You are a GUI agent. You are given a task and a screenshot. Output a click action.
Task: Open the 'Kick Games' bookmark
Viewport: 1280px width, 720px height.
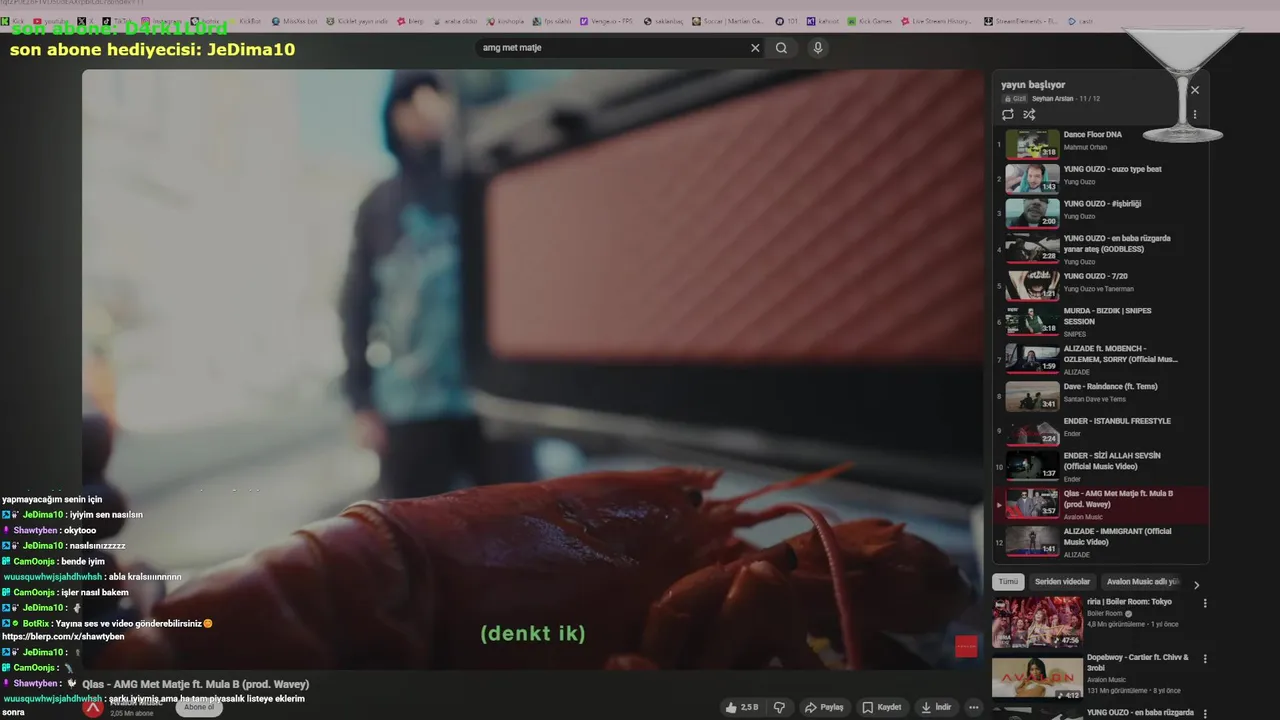point(870,21)
